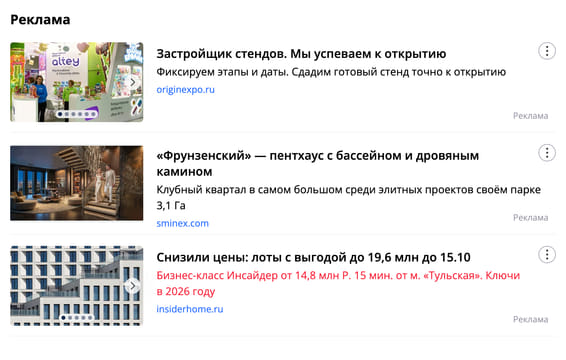The height and width of the screenshot is (360, 566).
Task: Click the 'Реклама' section heading
Action: pyautogui.click(x=40, y=19)
